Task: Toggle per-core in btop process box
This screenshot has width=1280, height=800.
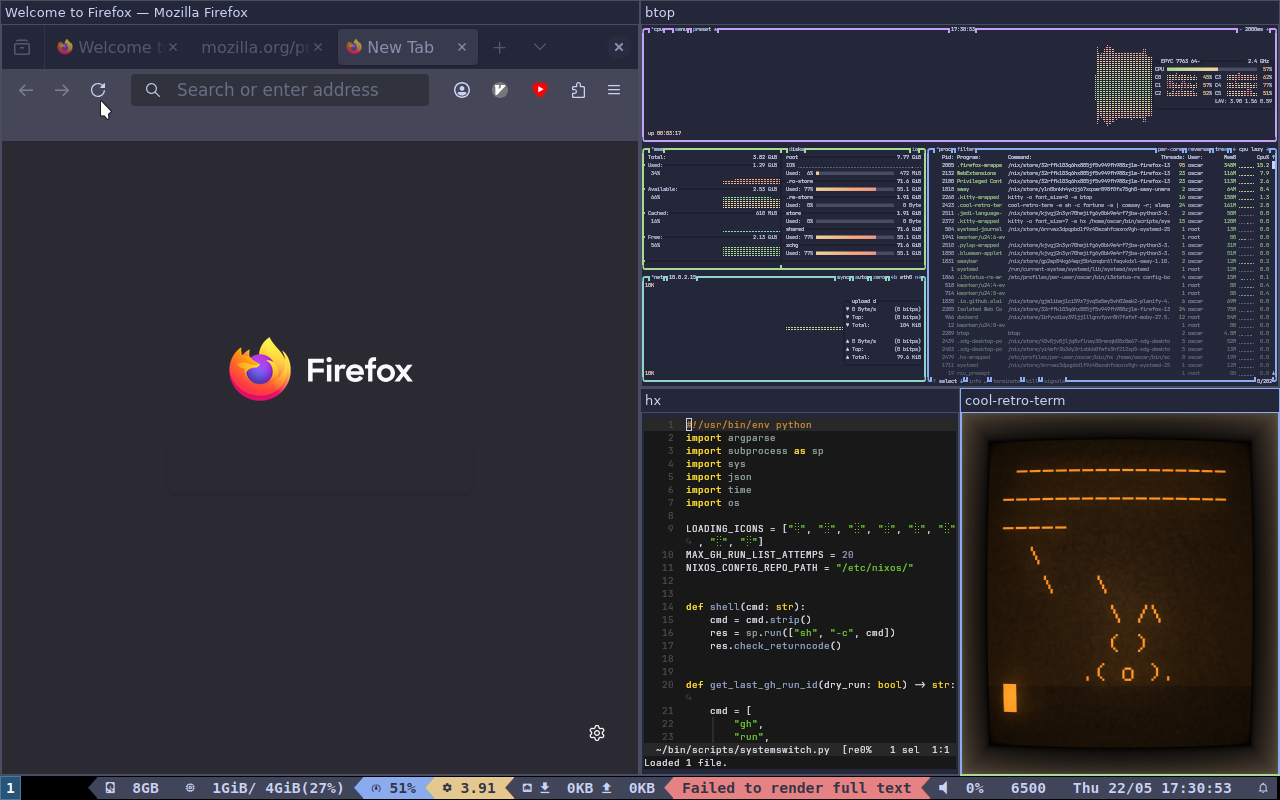Action: pos(1170,149)
